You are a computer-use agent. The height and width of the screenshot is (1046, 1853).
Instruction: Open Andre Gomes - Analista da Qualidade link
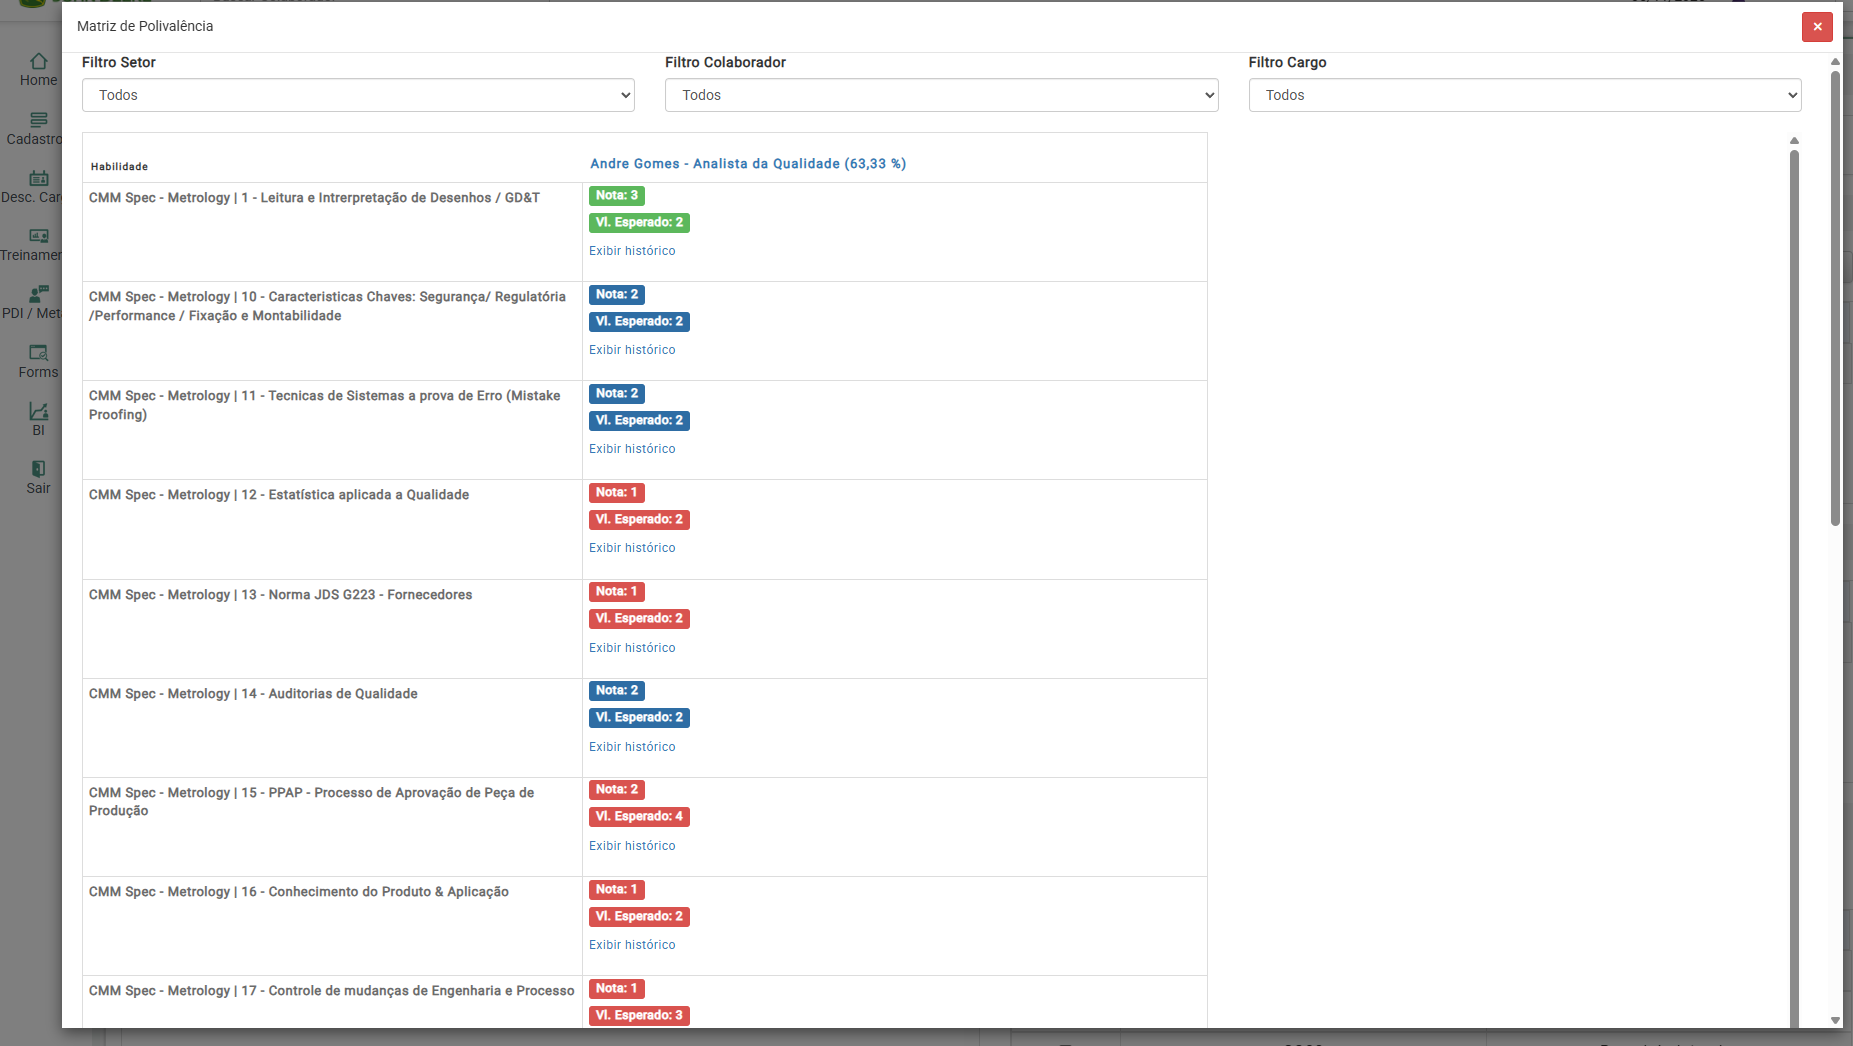747,164
